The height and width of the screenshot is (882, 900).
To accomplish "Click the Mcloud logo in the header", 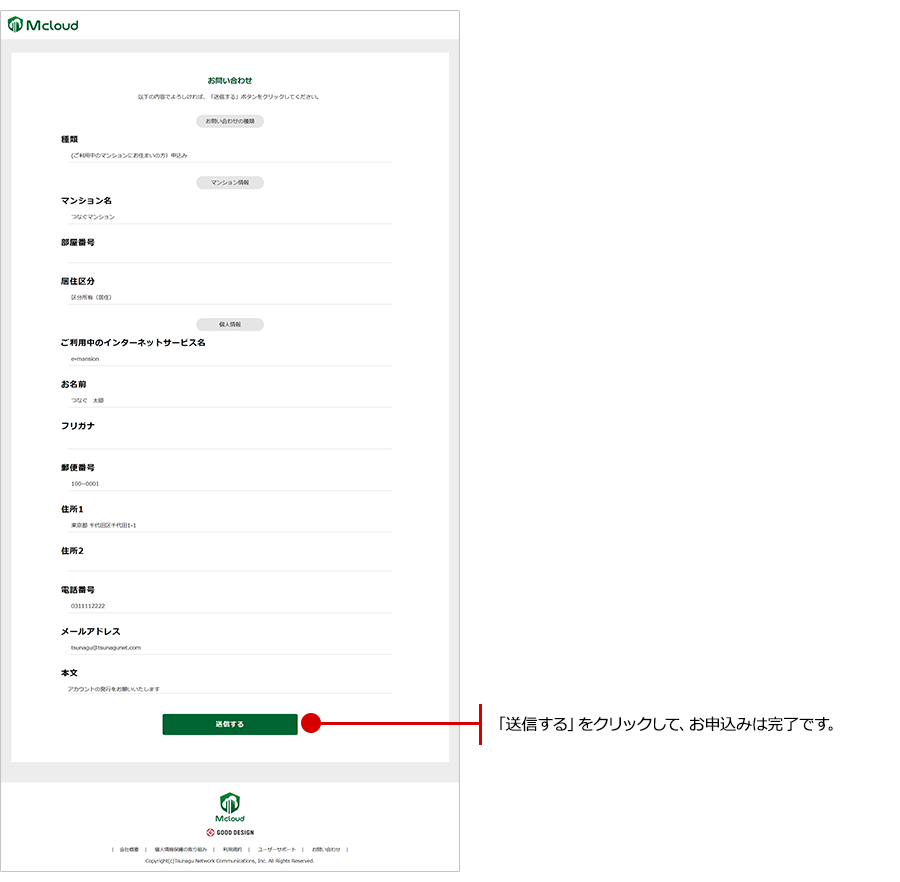I will pos(43,25).
